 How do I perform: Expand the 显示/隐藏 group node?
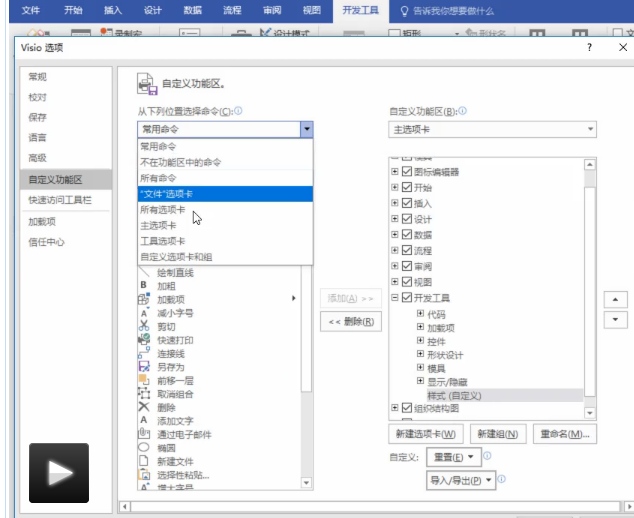[420, 381]
